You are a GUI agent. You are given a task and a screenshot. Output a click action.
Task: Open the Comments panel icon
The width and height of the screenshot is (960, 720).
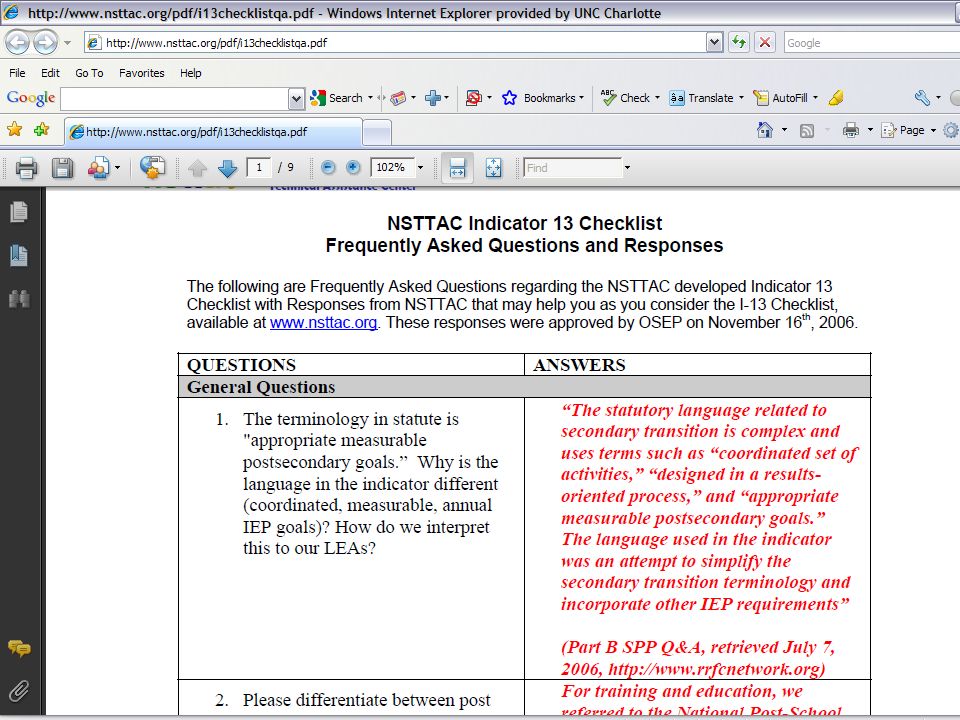tap(19, 648)
